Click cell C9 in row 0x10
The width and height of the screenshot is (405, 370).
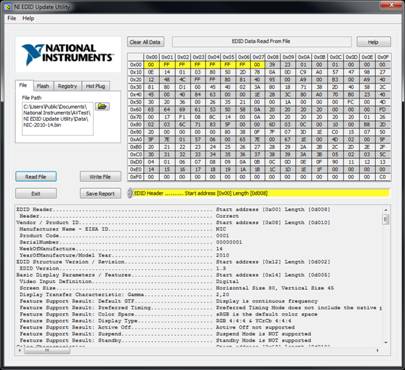303,72
